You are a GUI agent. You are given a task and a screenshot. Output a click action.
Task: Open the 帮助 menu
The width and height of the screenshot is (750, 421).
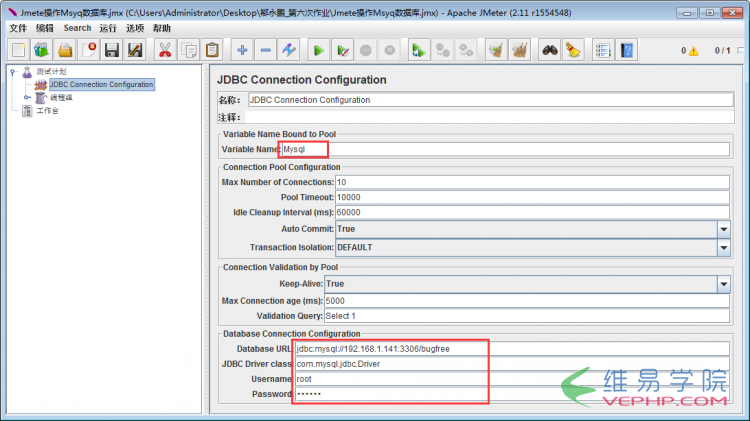(162, 28)
